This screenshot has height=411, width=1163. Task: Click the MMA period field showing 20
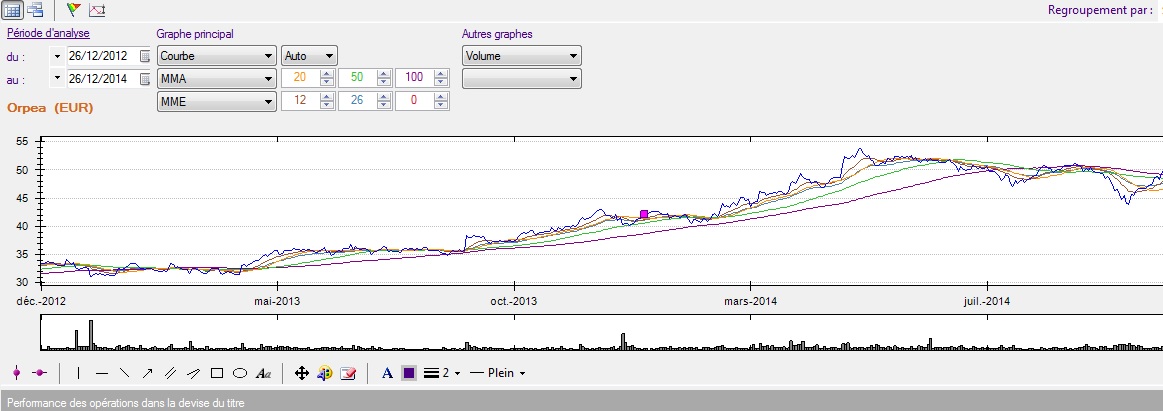coord(299,78)
